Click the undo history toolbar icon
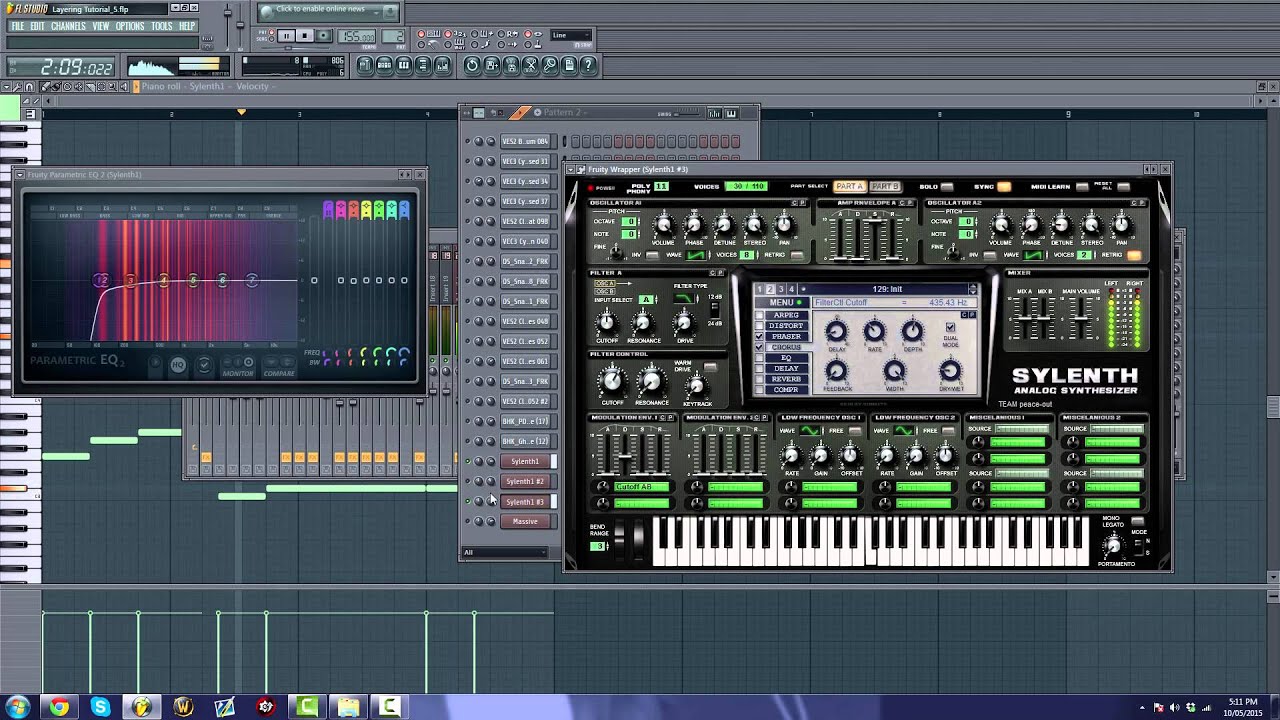Image resolution: width=1280 pixels, height=720 pixels. pyautogui.click(x=472, y=65)
